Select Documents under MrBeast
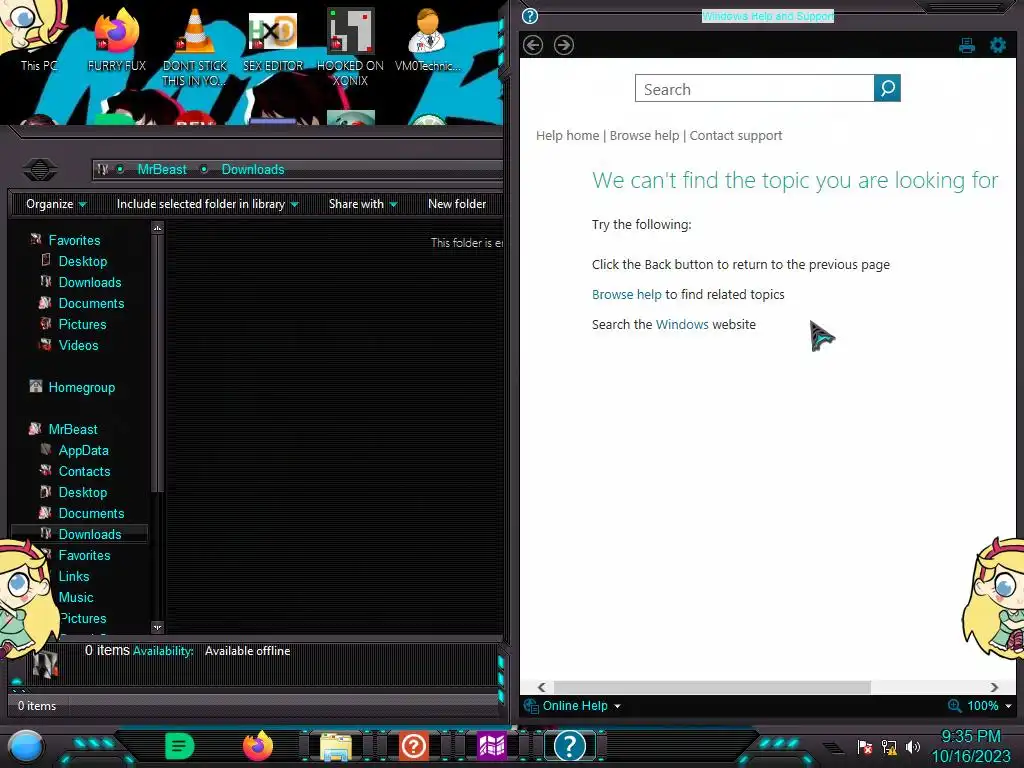 [91, 513]
